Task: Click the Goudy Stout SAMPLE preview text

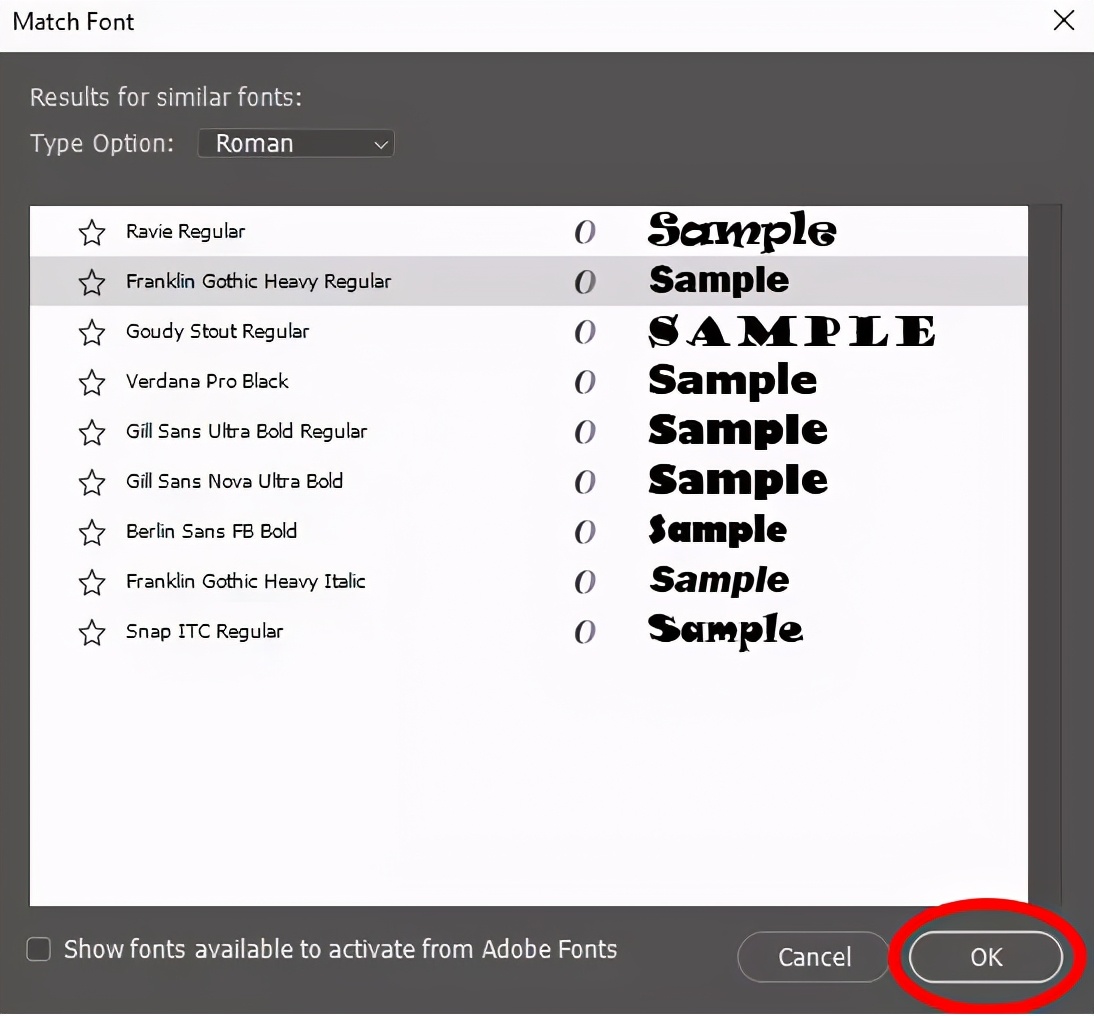Action: [792, 332]
